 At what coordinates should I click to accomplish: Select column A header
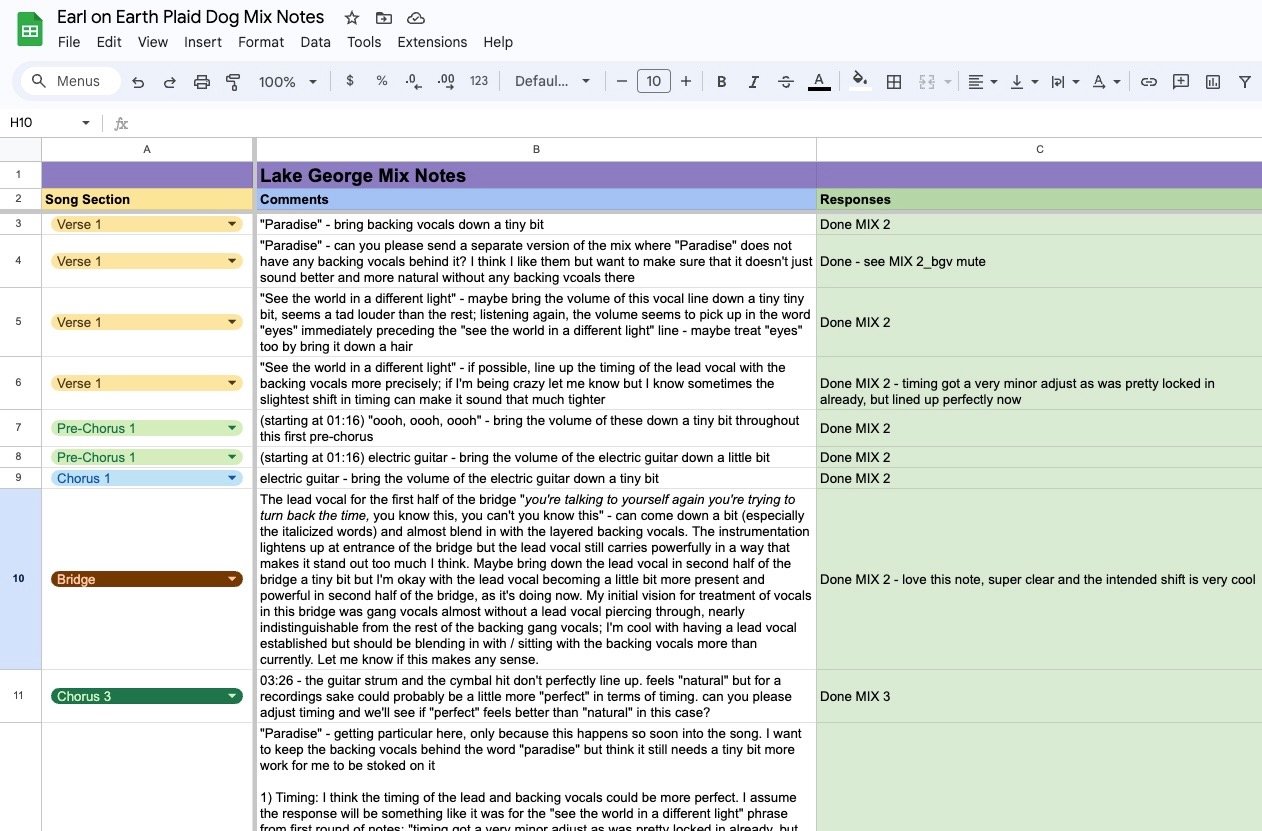point(147,149)
